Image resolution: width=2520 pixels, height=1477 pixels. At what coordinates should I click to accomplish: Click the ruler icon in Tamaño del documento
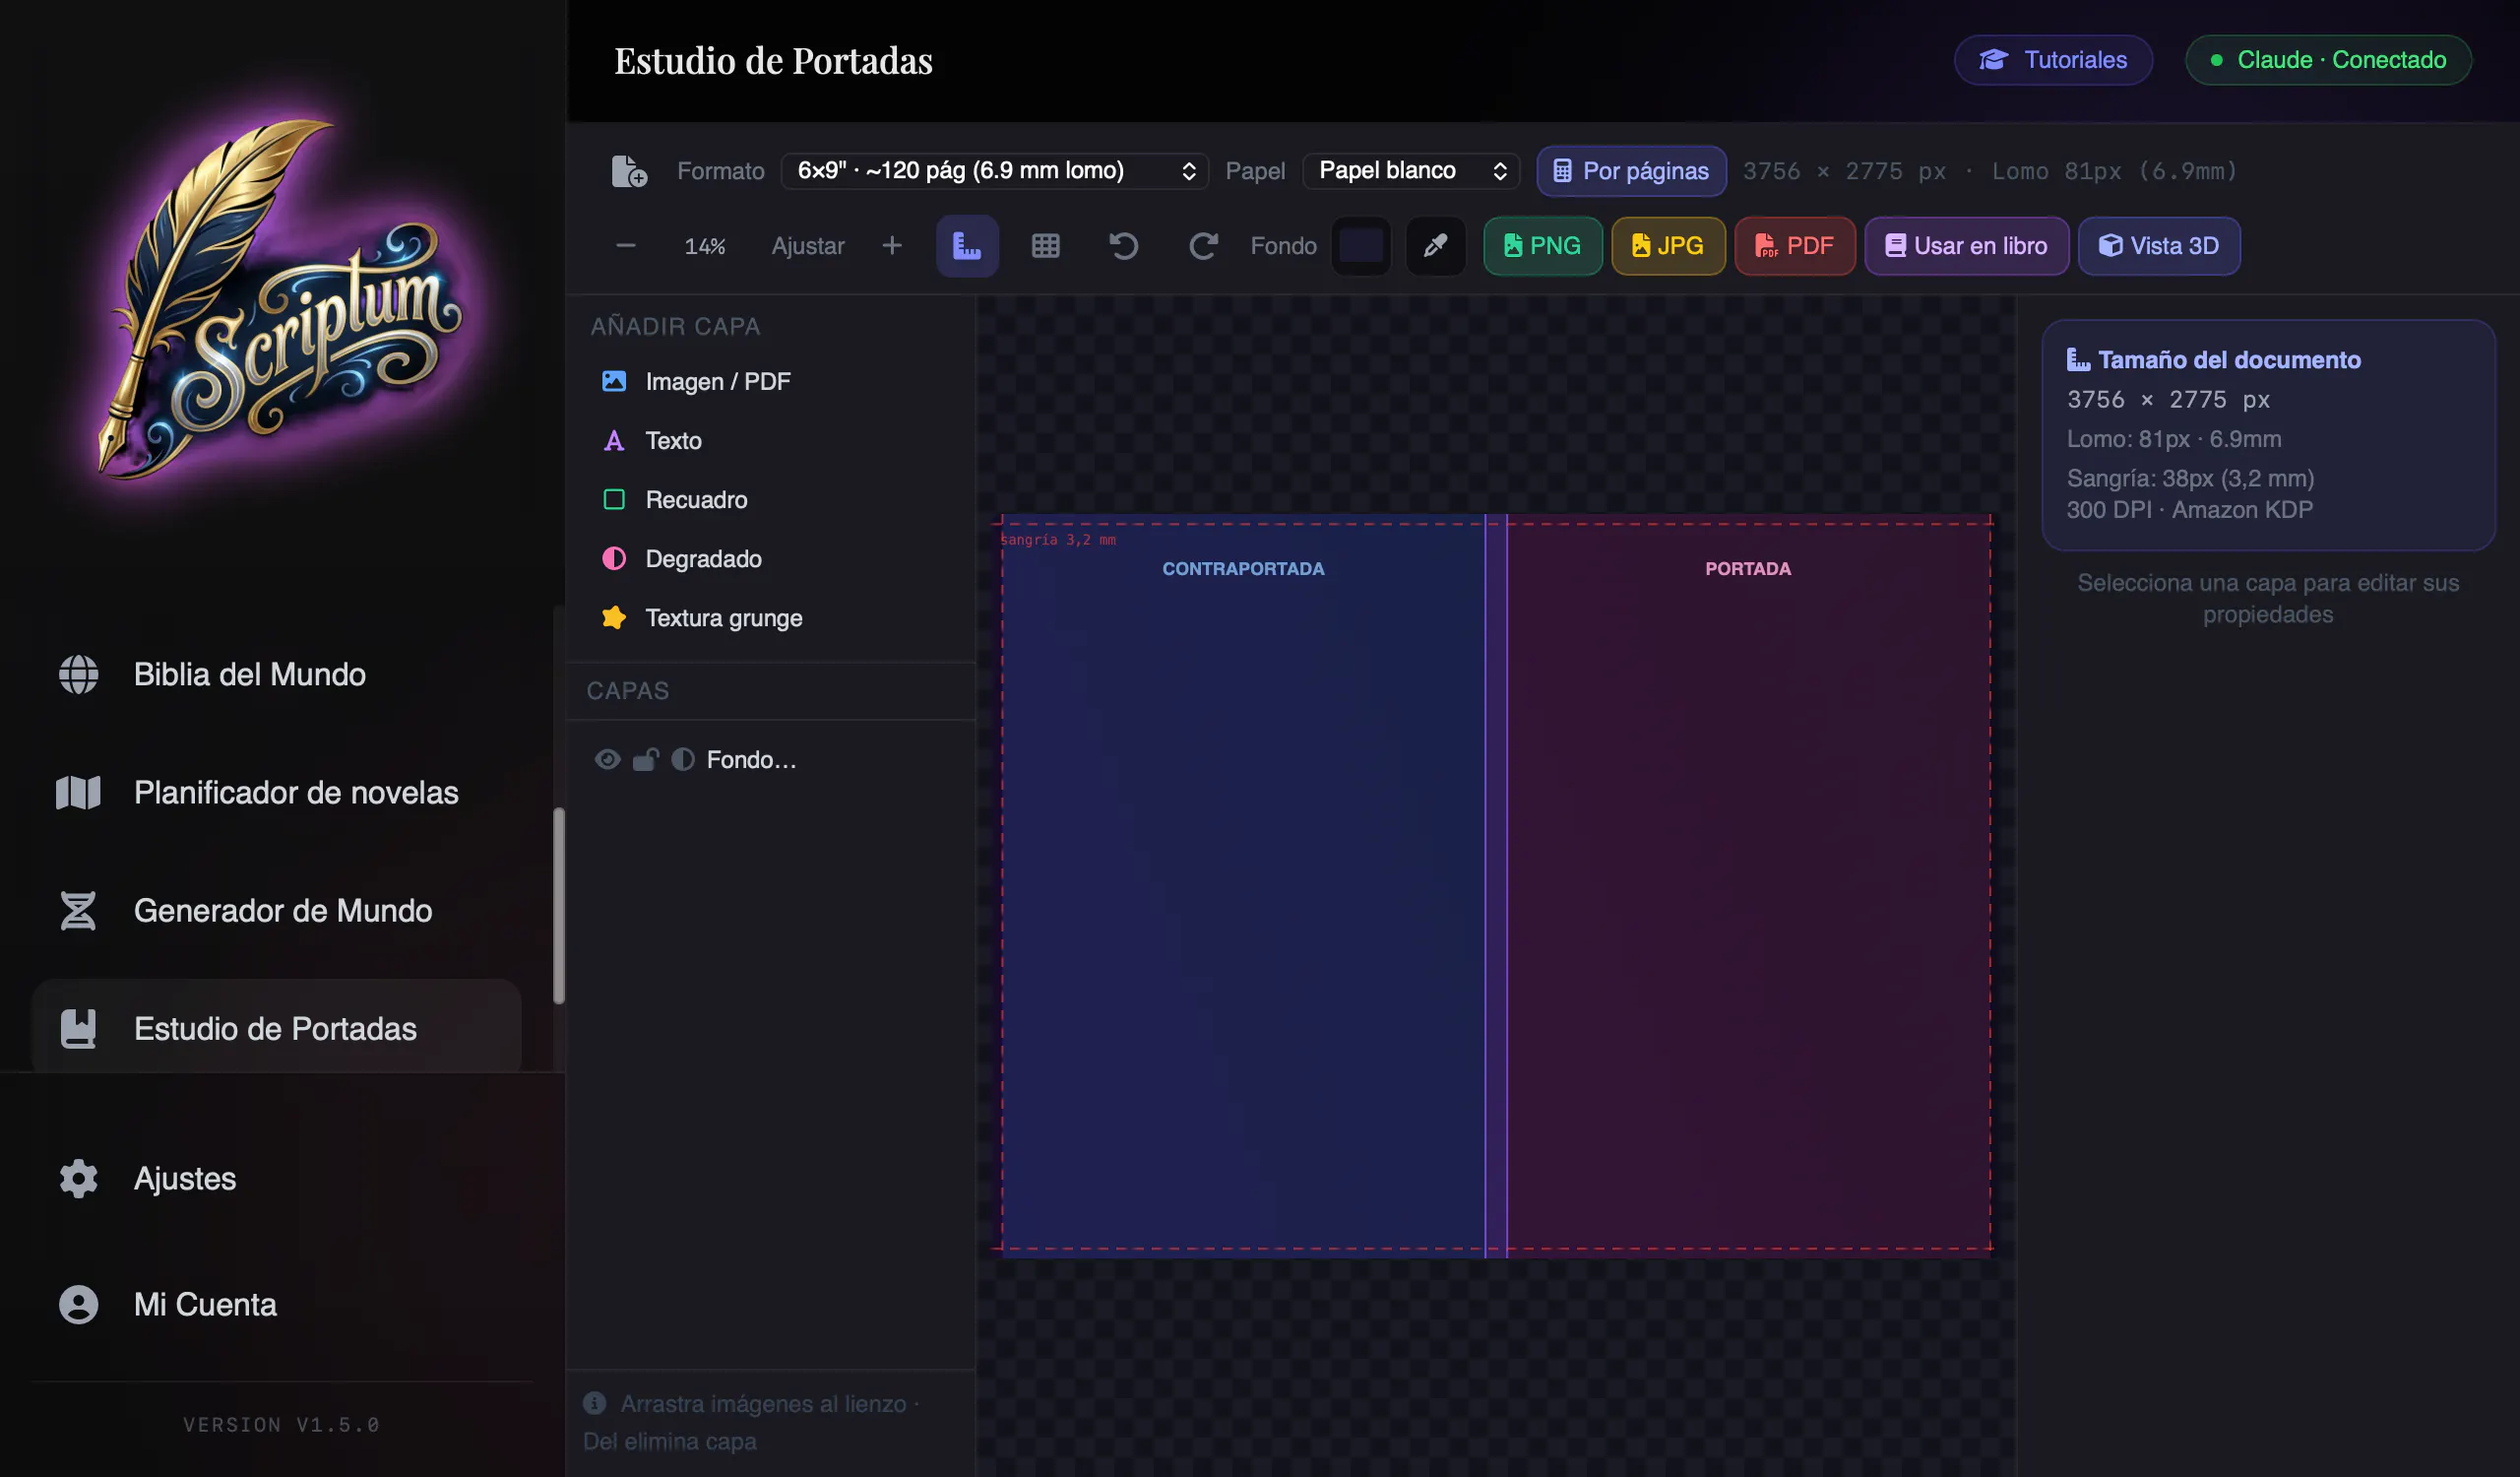click(x=2078, y=359)
